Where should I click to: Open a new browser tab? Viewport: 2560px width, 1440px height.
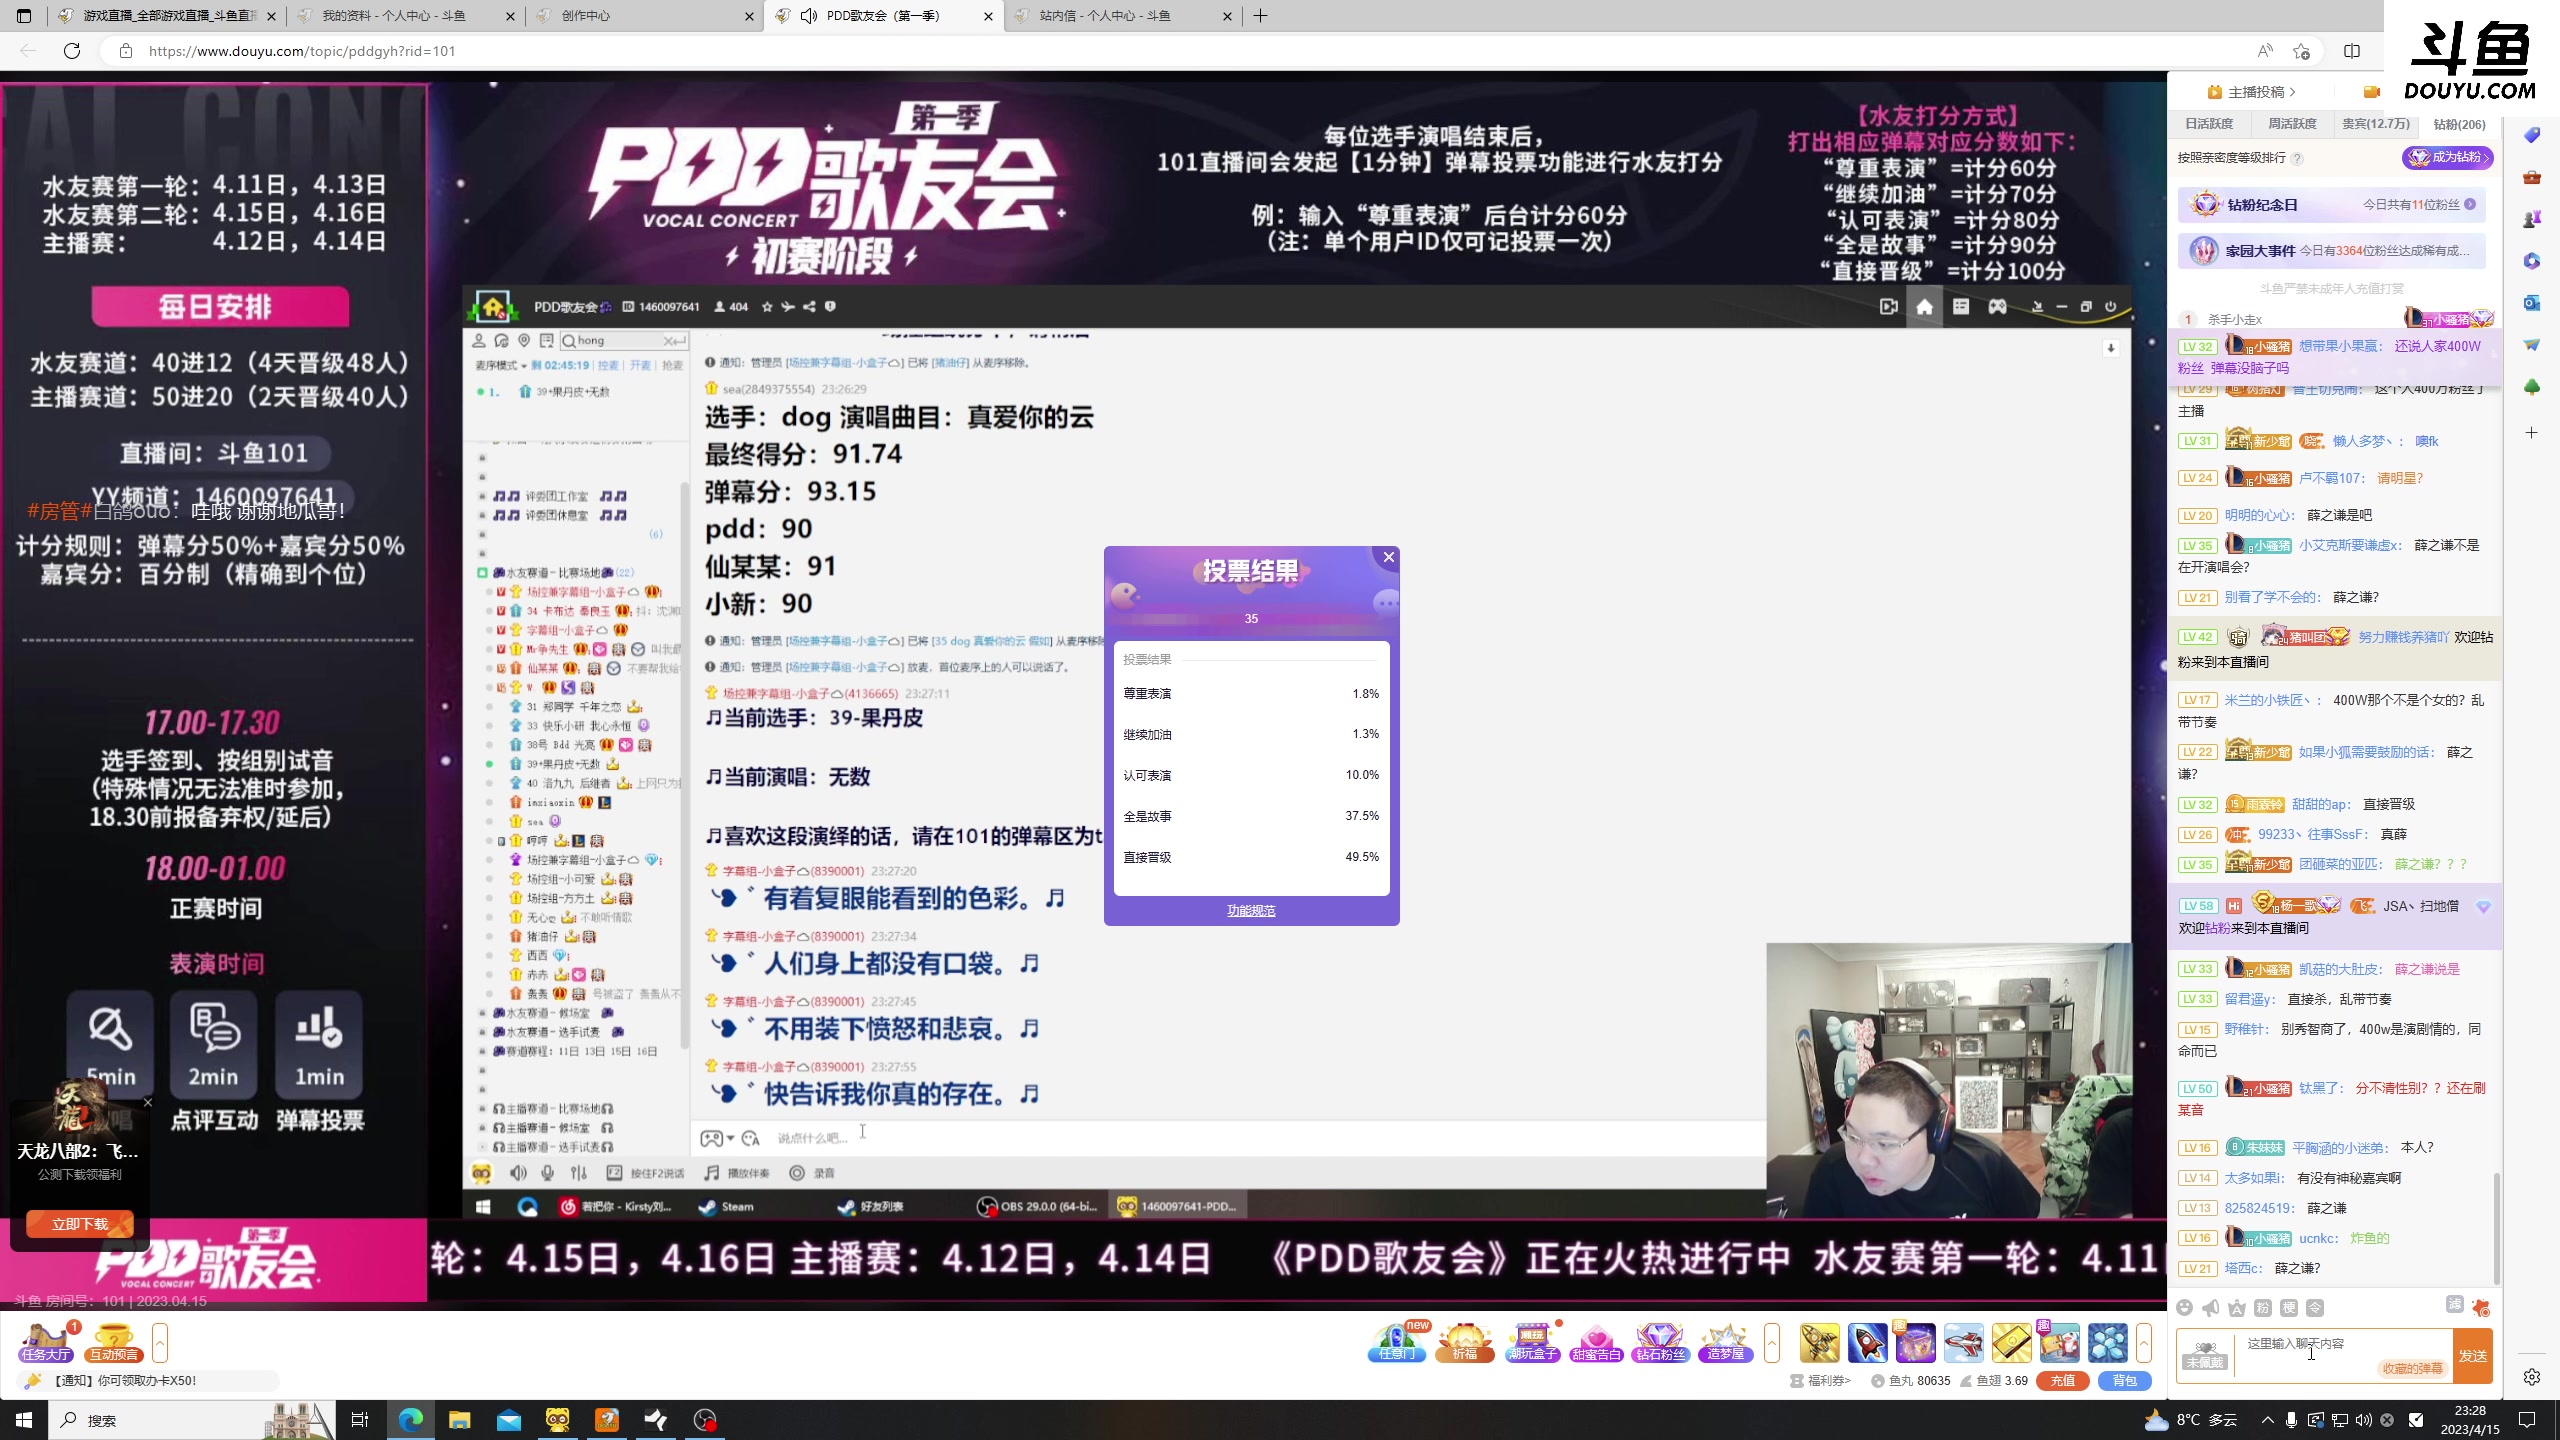coord(1260,16)
